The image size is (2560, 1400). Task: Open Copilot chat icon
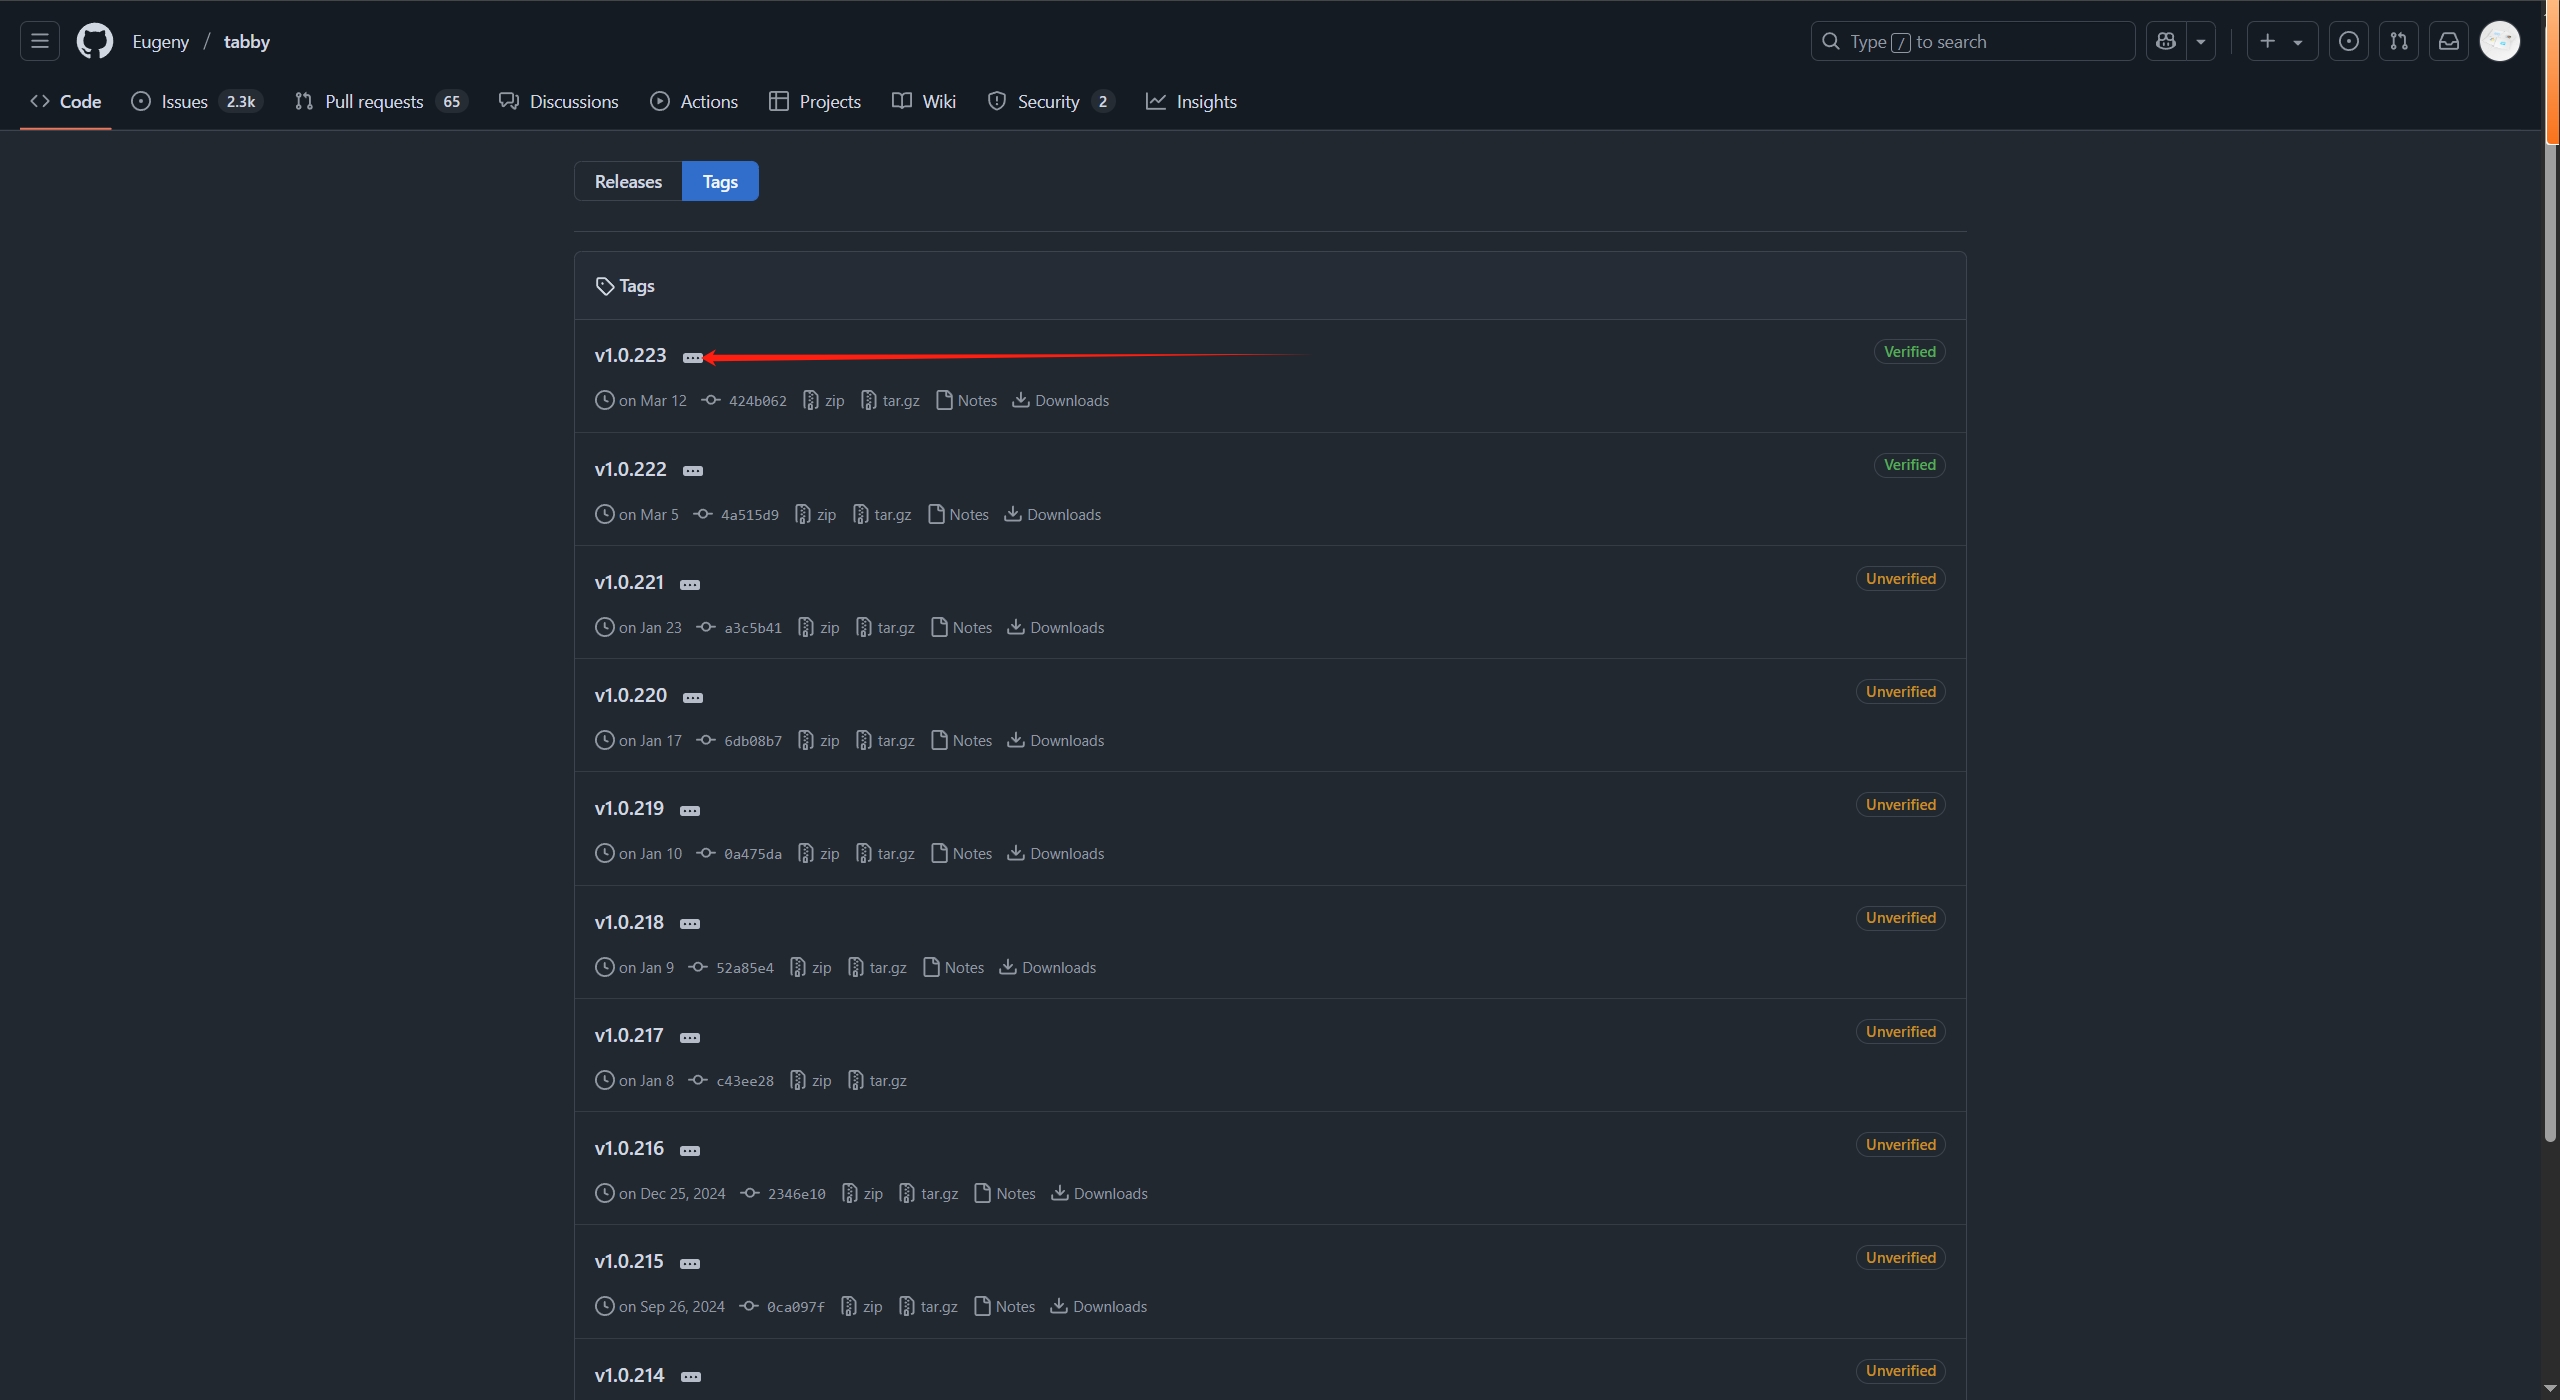coord(2166,41)
